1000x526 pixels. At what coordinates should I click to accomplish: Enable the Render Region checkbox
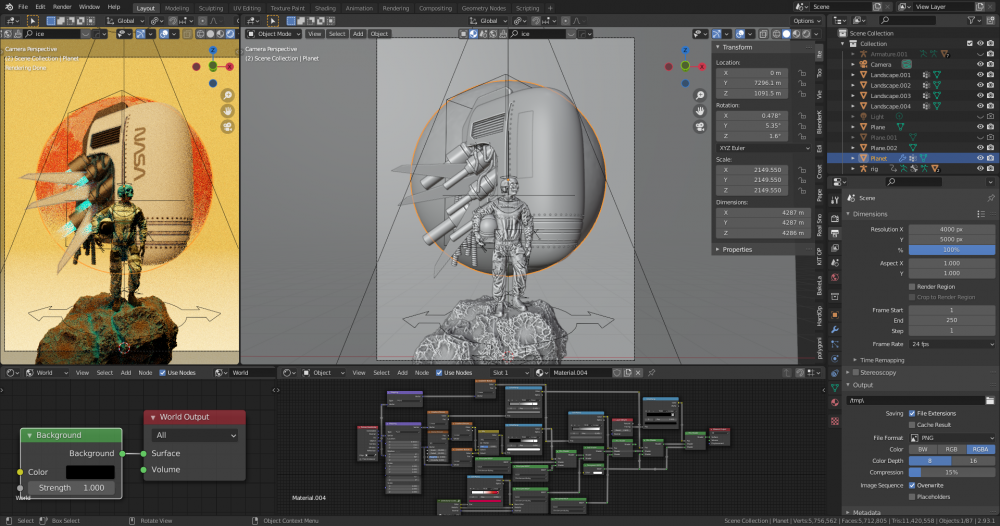tap(912, 287)
